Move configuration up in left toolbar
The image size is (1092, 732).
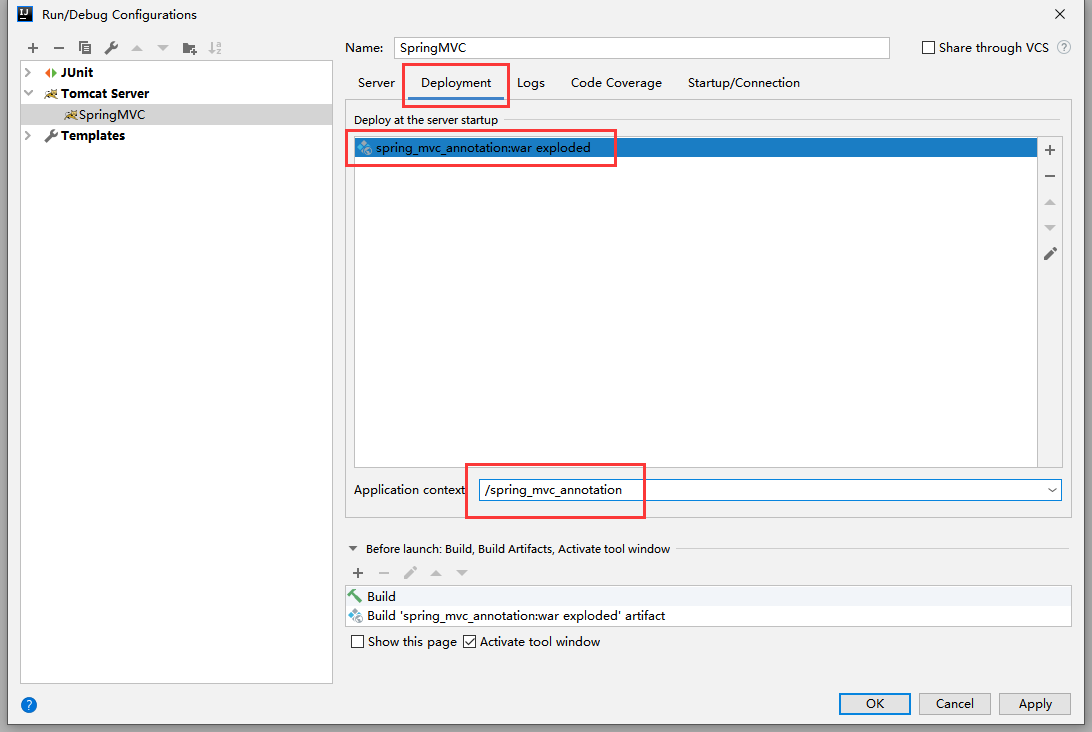point(137,48)
